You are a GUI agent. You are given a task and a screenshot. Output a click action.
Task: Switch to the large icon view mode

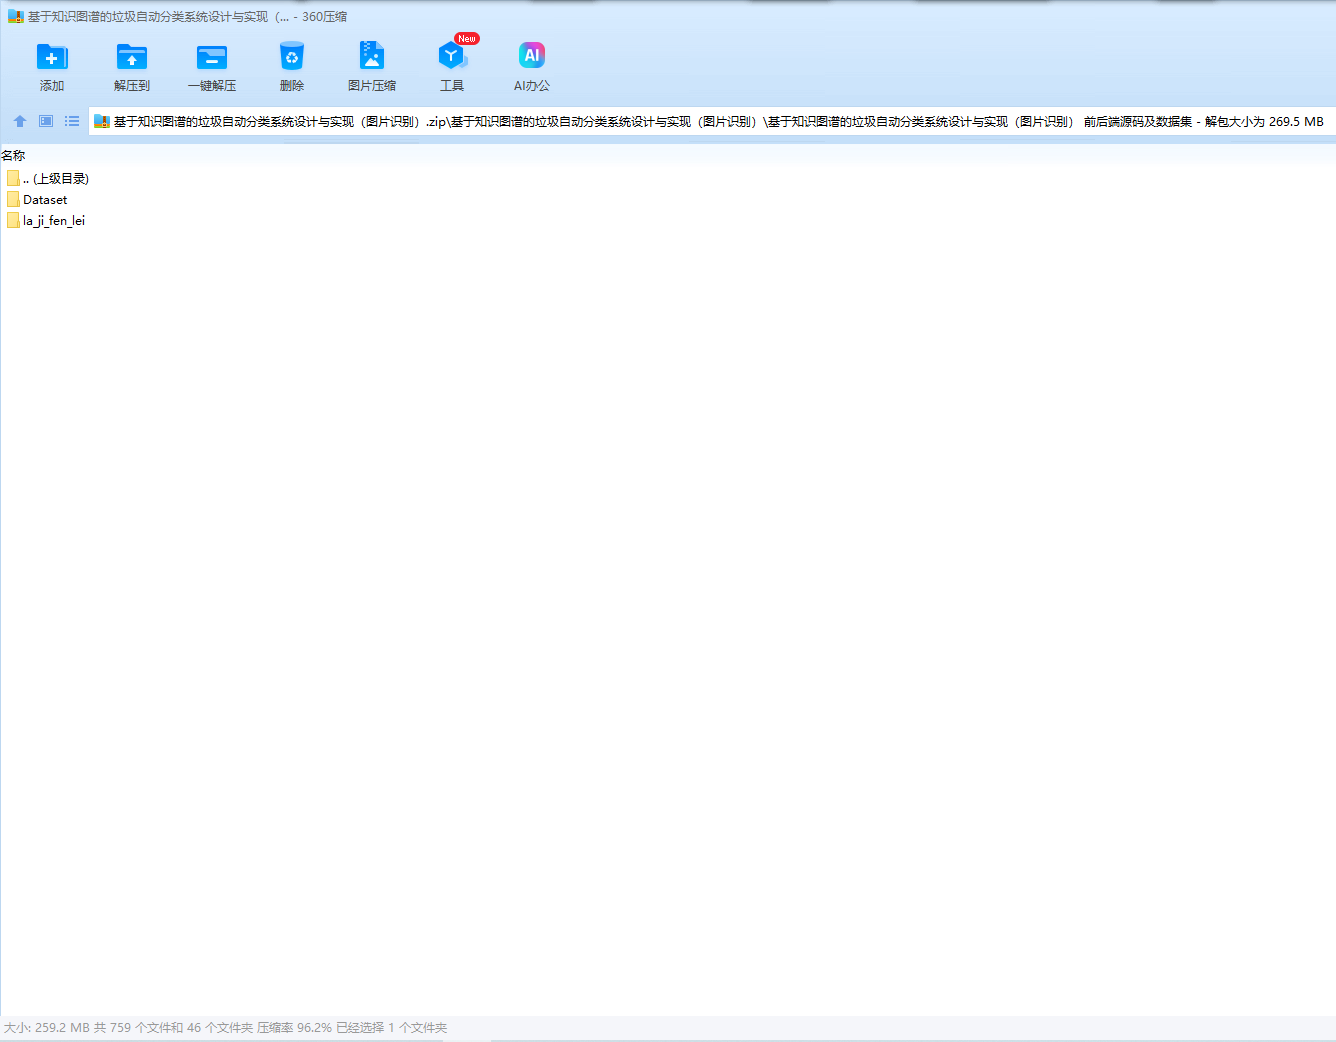[x=46, y=121]
